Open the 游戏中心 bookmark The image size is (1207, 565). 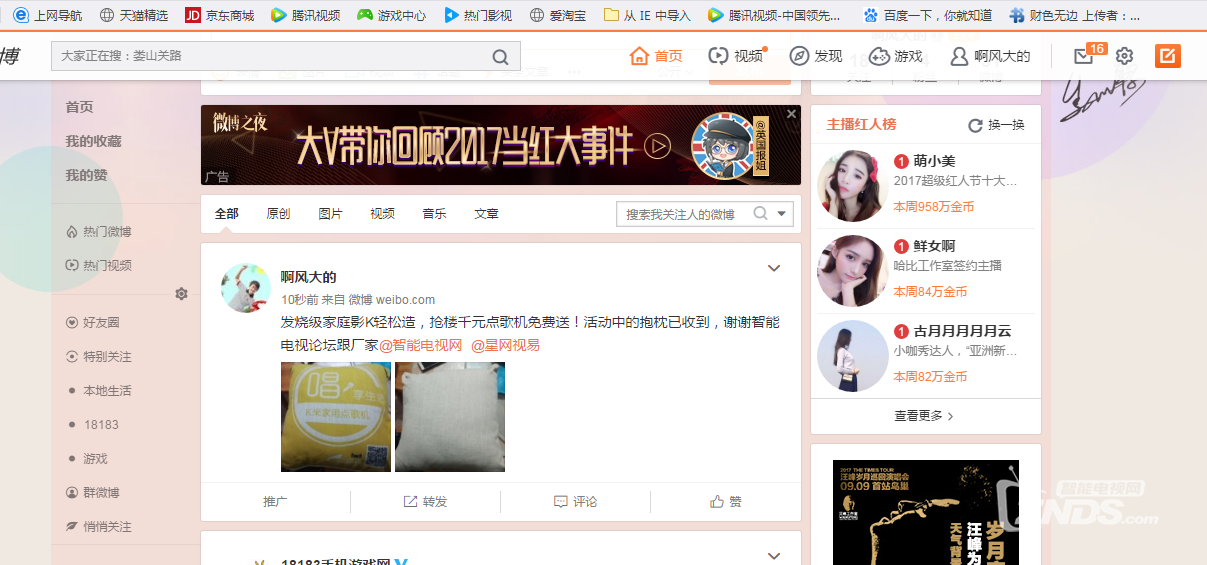pyautogui.click(x=392, y=15)
